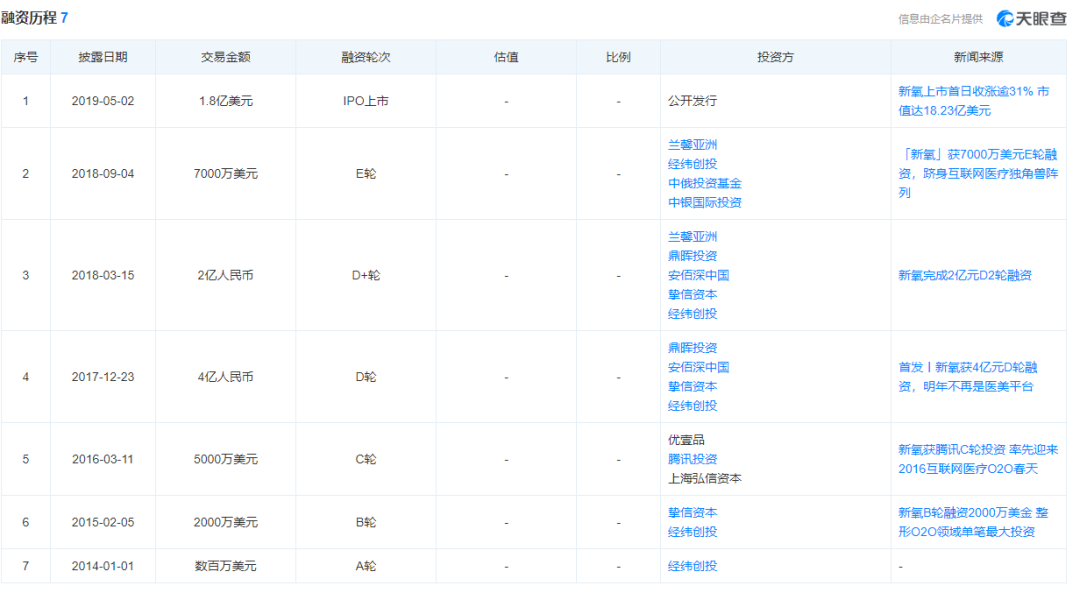Open news link 新氧B轮融资2000万美金
The image size is (1080, 593).
(x=973, y=522)
